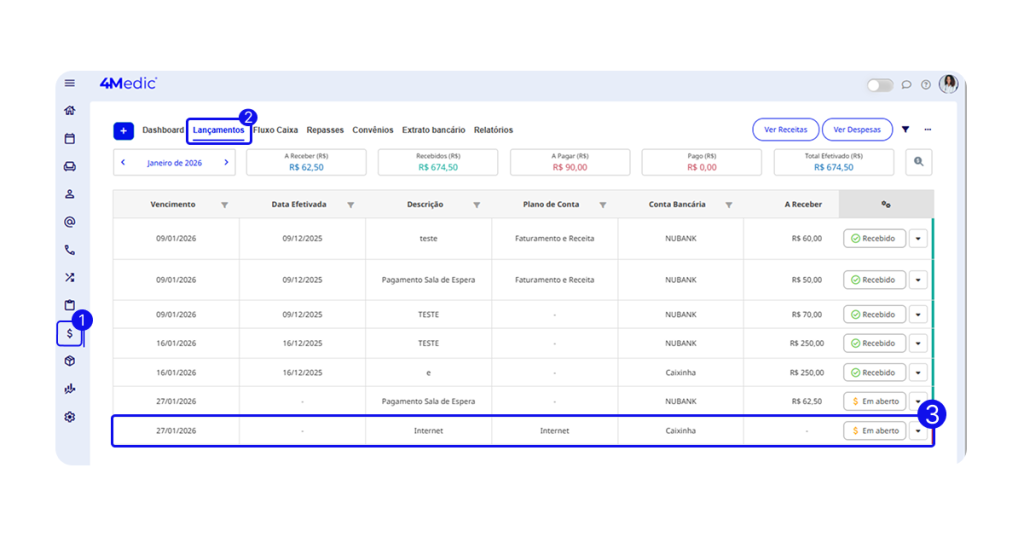Open the phone icon in sidebar

tap(70, 250)
